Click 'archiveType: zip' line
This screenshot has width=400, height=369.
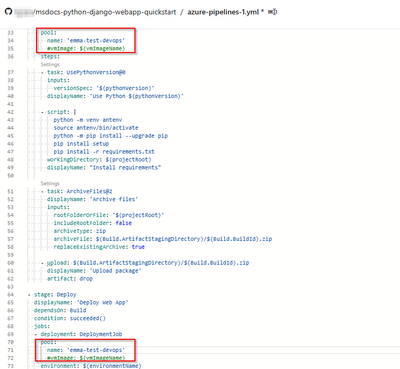pyautogui.click(x=80, y=231)
